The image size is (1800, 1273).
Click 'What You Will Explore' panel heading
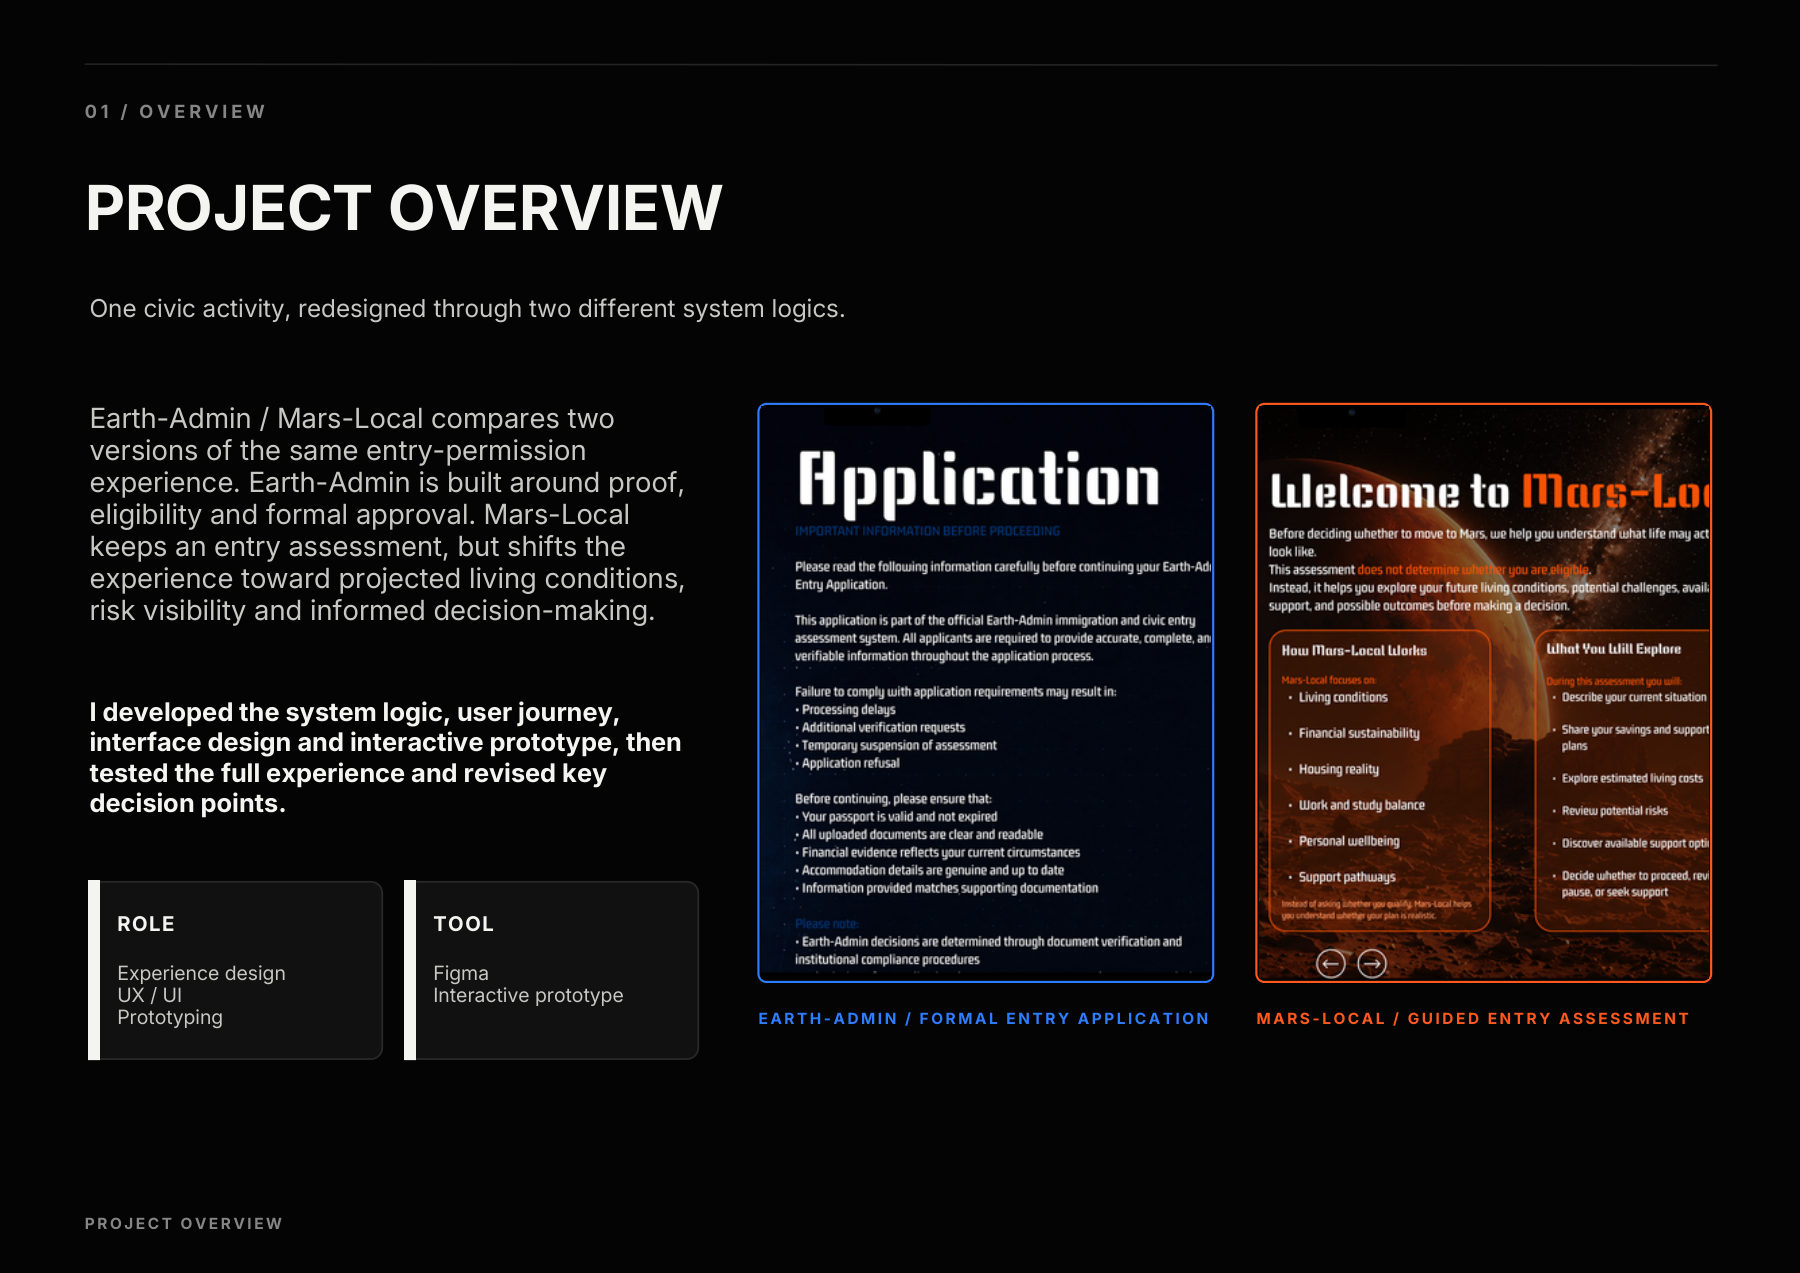1614,649
